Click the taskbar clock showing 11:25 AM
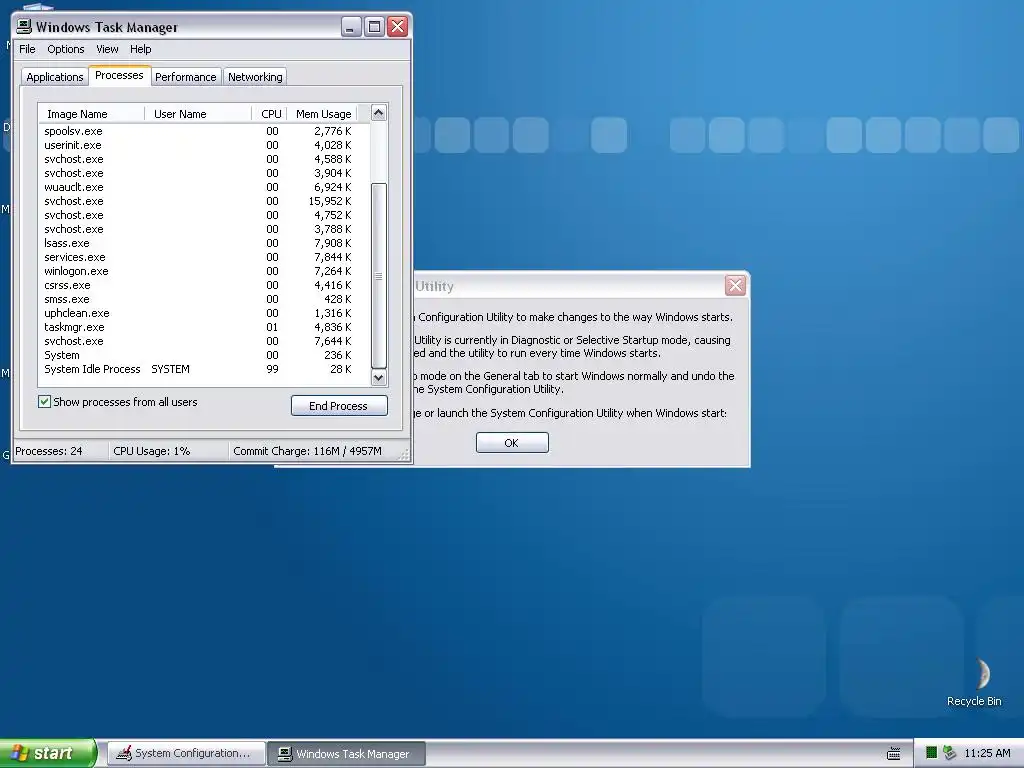The width and height of the screenshot is (1024, 768). coord(987,753)
